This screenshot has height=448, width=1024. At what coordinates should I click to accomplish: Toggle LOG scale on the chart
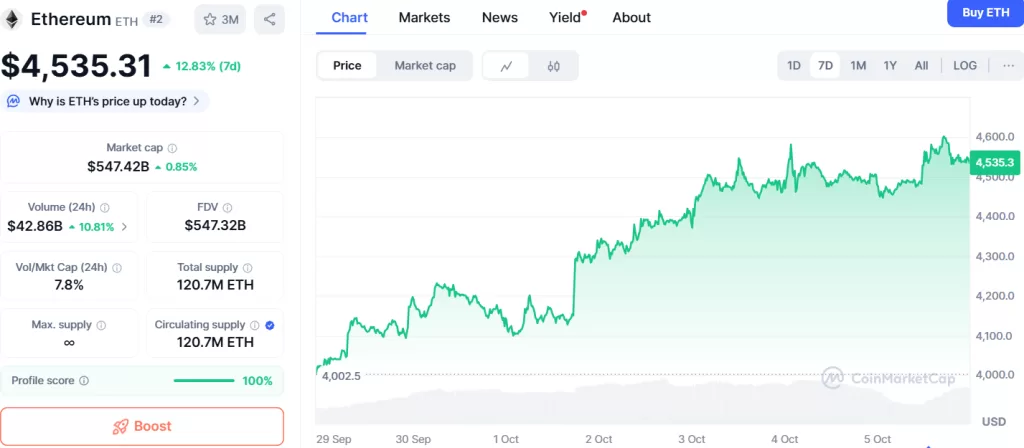(x=965, y=66)
